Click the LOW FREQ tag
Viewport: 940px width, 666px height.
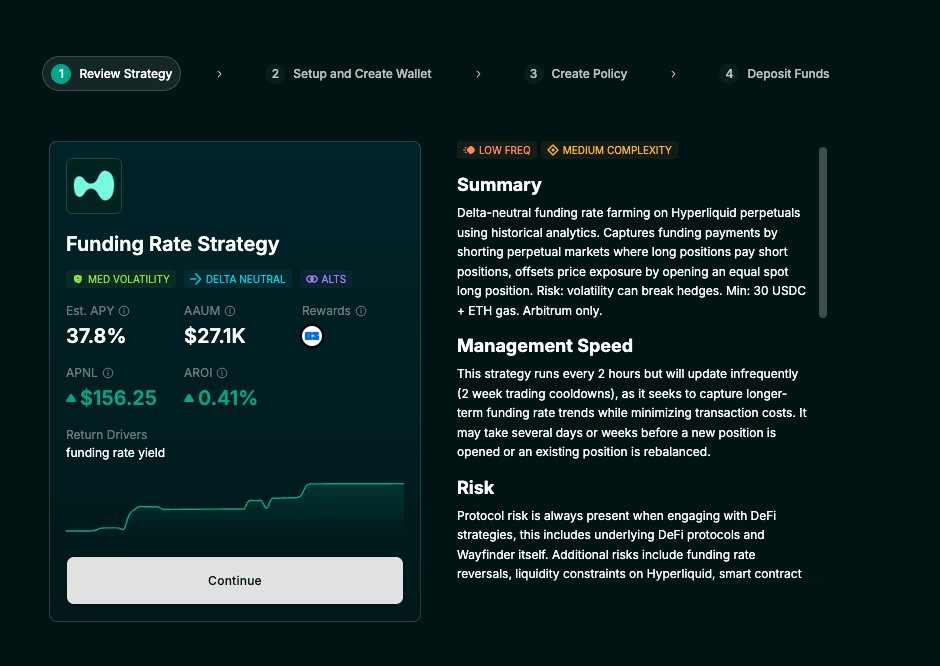496,150
